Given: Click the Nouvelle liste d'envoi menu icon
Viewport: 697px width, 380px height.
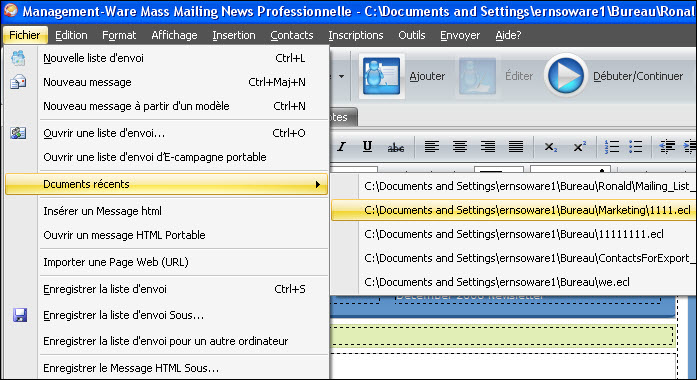Looking at the screenshot, I should coord(18,58).
